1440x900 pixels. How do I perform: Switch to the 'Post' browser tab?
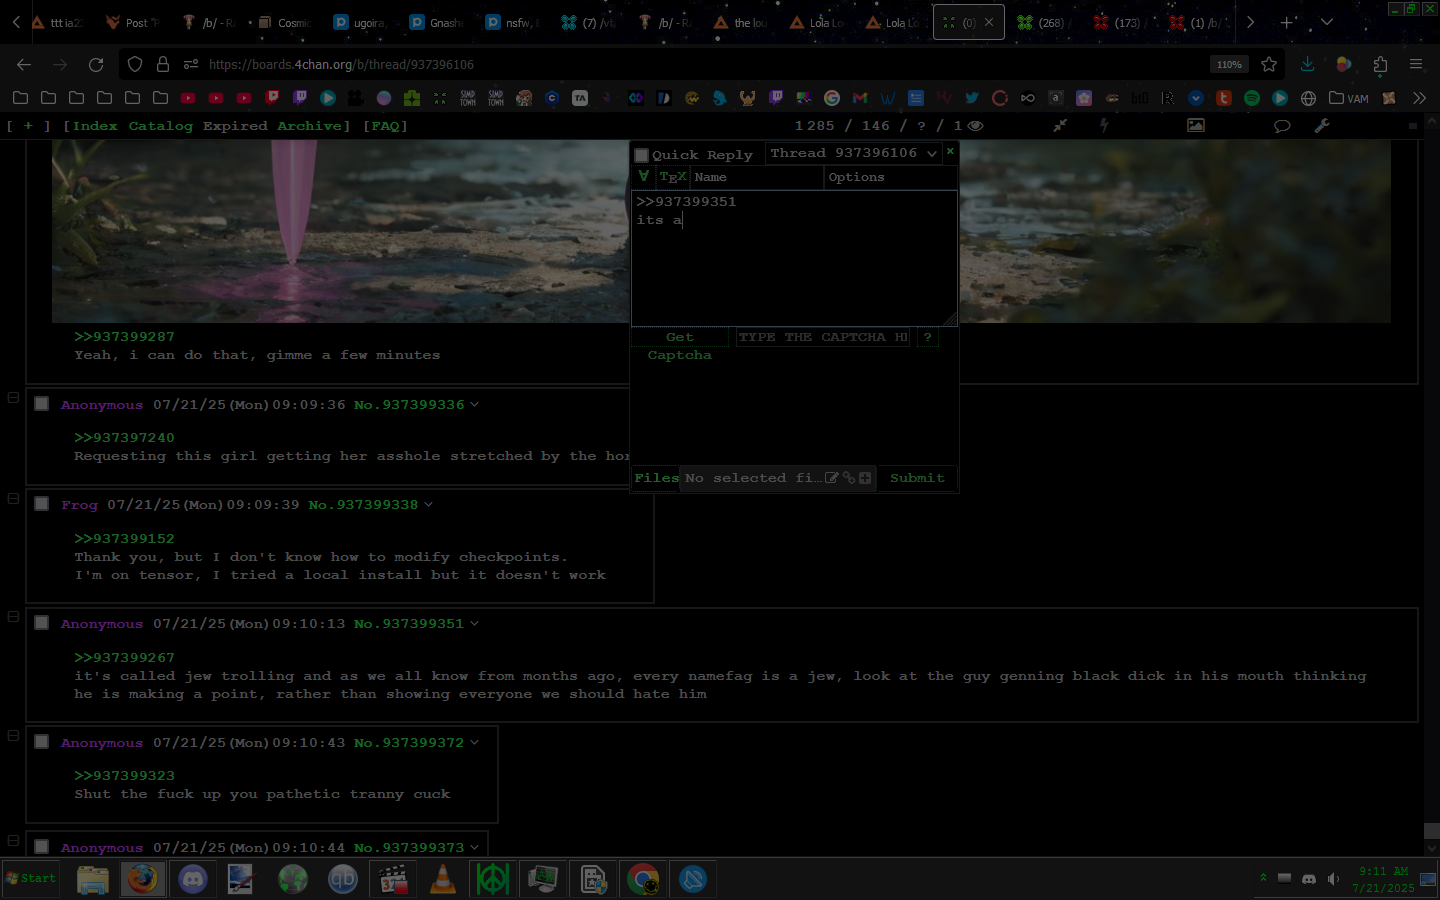(x=132, y=22)
